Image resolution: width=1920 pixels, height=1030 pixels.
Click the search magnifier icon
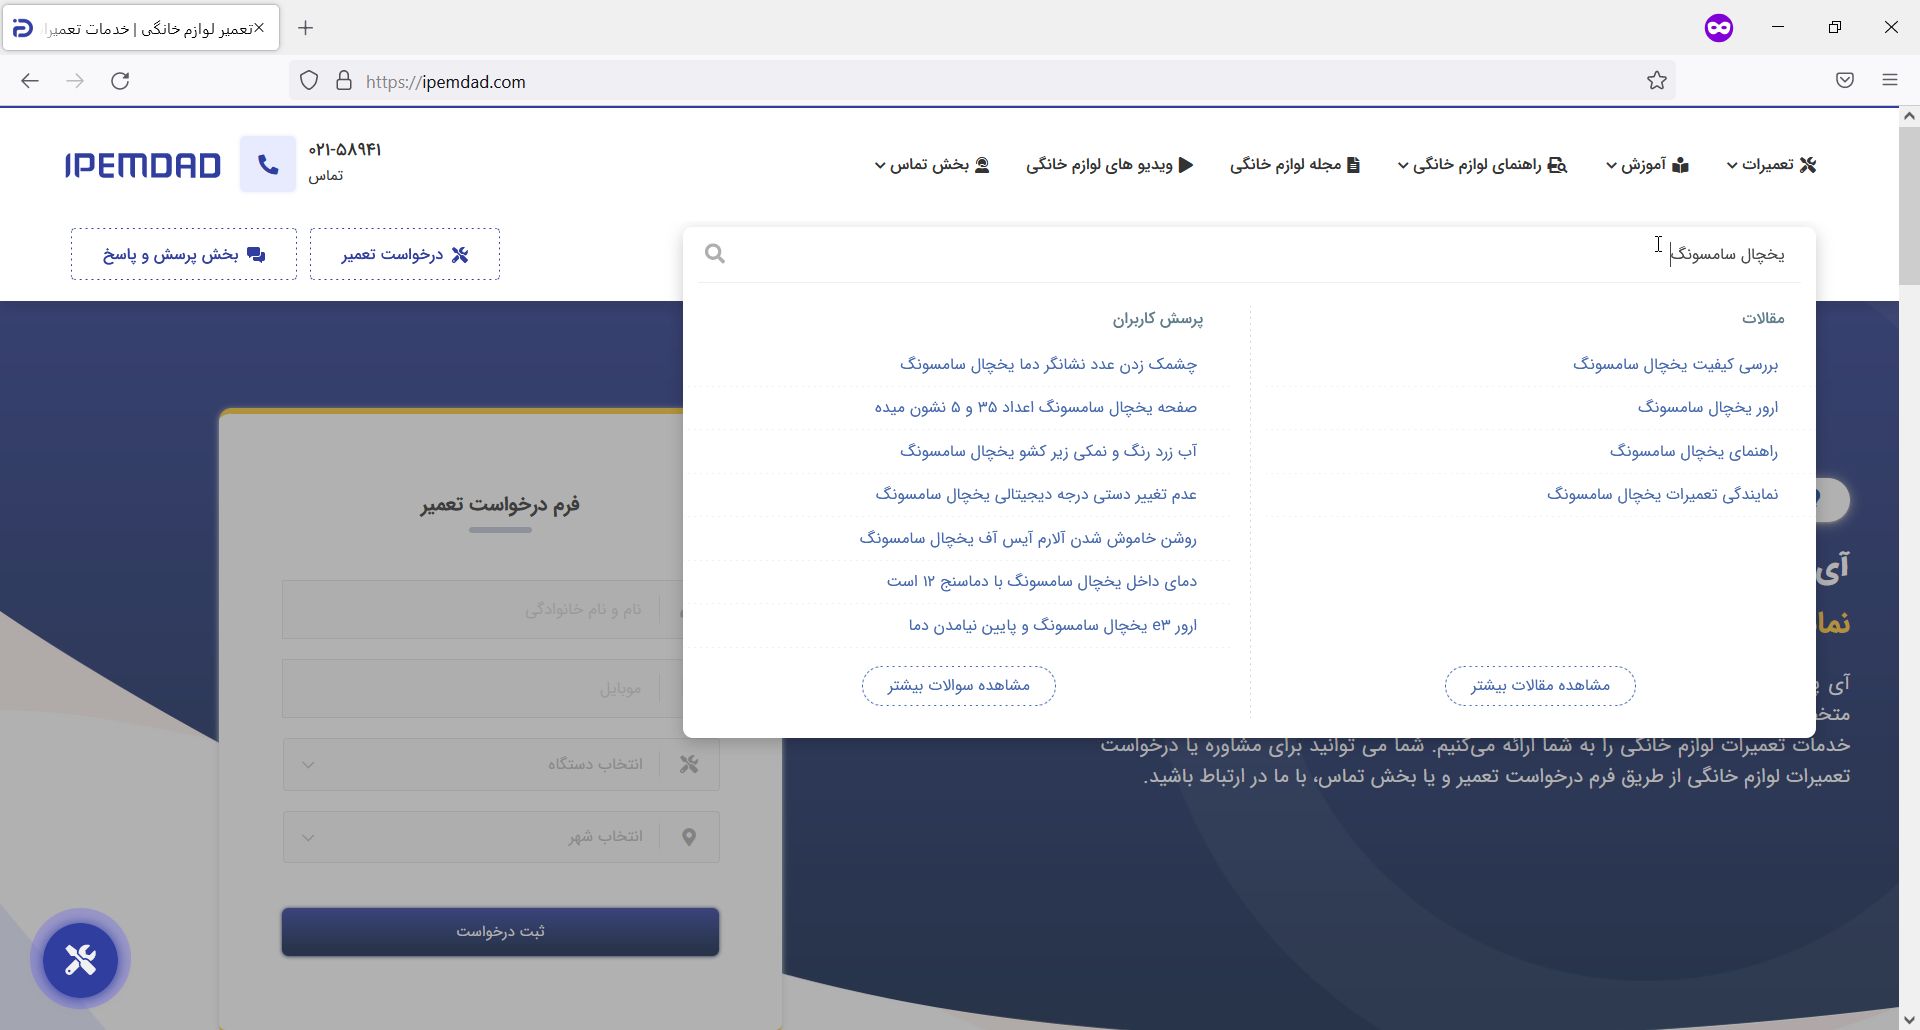(714, 254)
